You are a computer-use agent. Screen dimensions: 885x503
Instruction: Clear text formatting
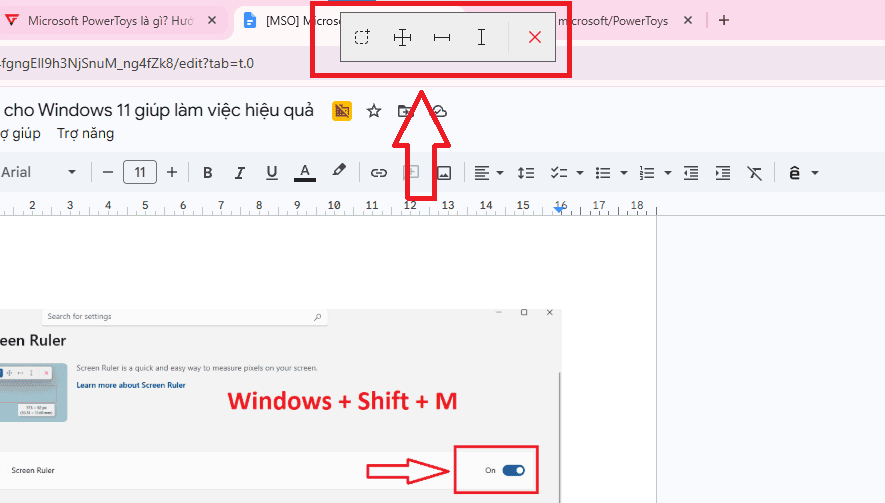point(755,173)
